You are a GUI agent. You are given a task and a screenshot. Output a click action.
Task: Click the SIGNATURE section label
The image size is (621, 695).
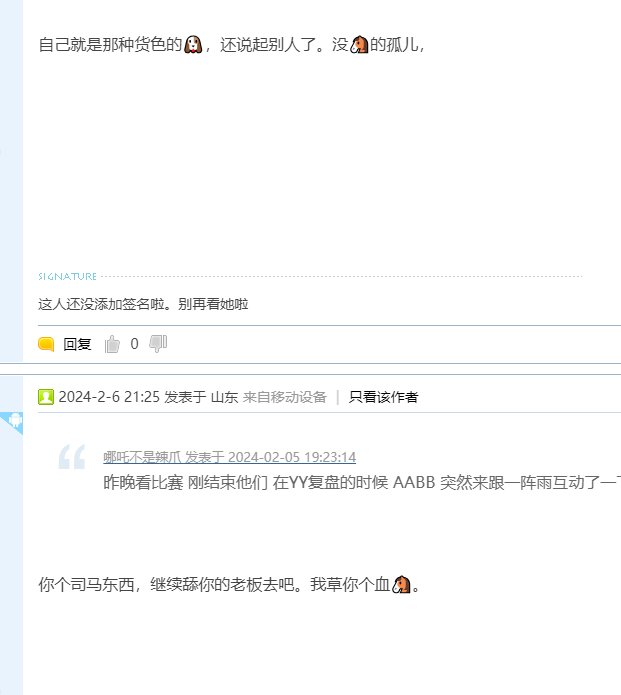click(67, 277)
